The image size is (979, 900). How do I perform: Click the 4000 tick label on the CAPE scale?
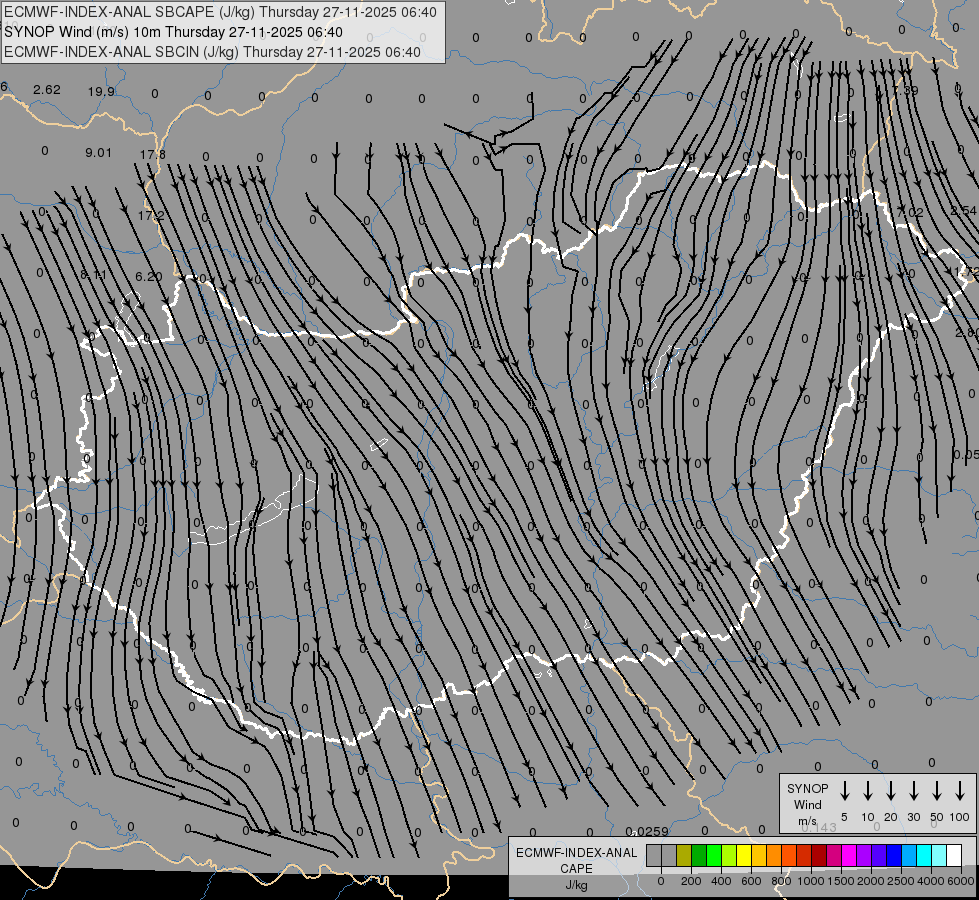[931, 881]
